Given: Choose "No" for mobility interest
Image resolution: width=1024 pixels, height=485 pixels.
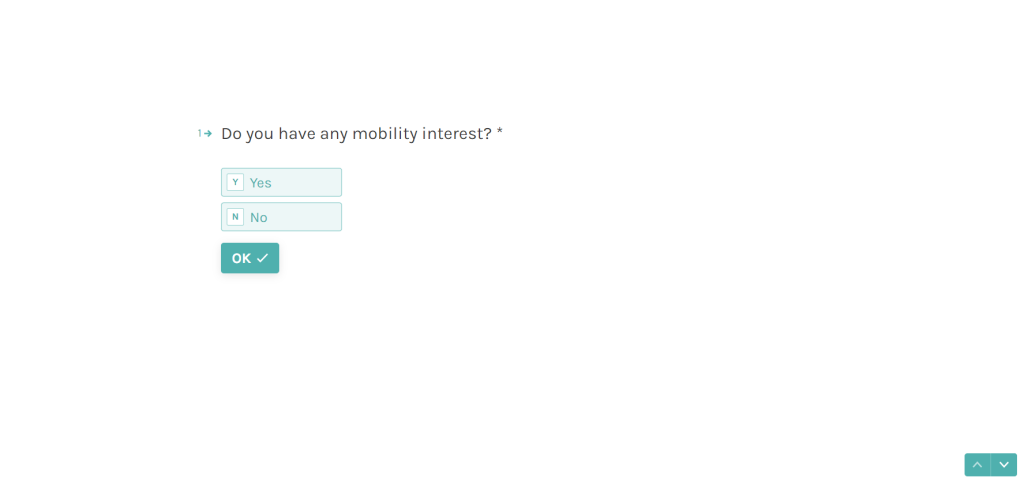Looking at the screenshot, I should pyautogui.click(x=281, y=217).
